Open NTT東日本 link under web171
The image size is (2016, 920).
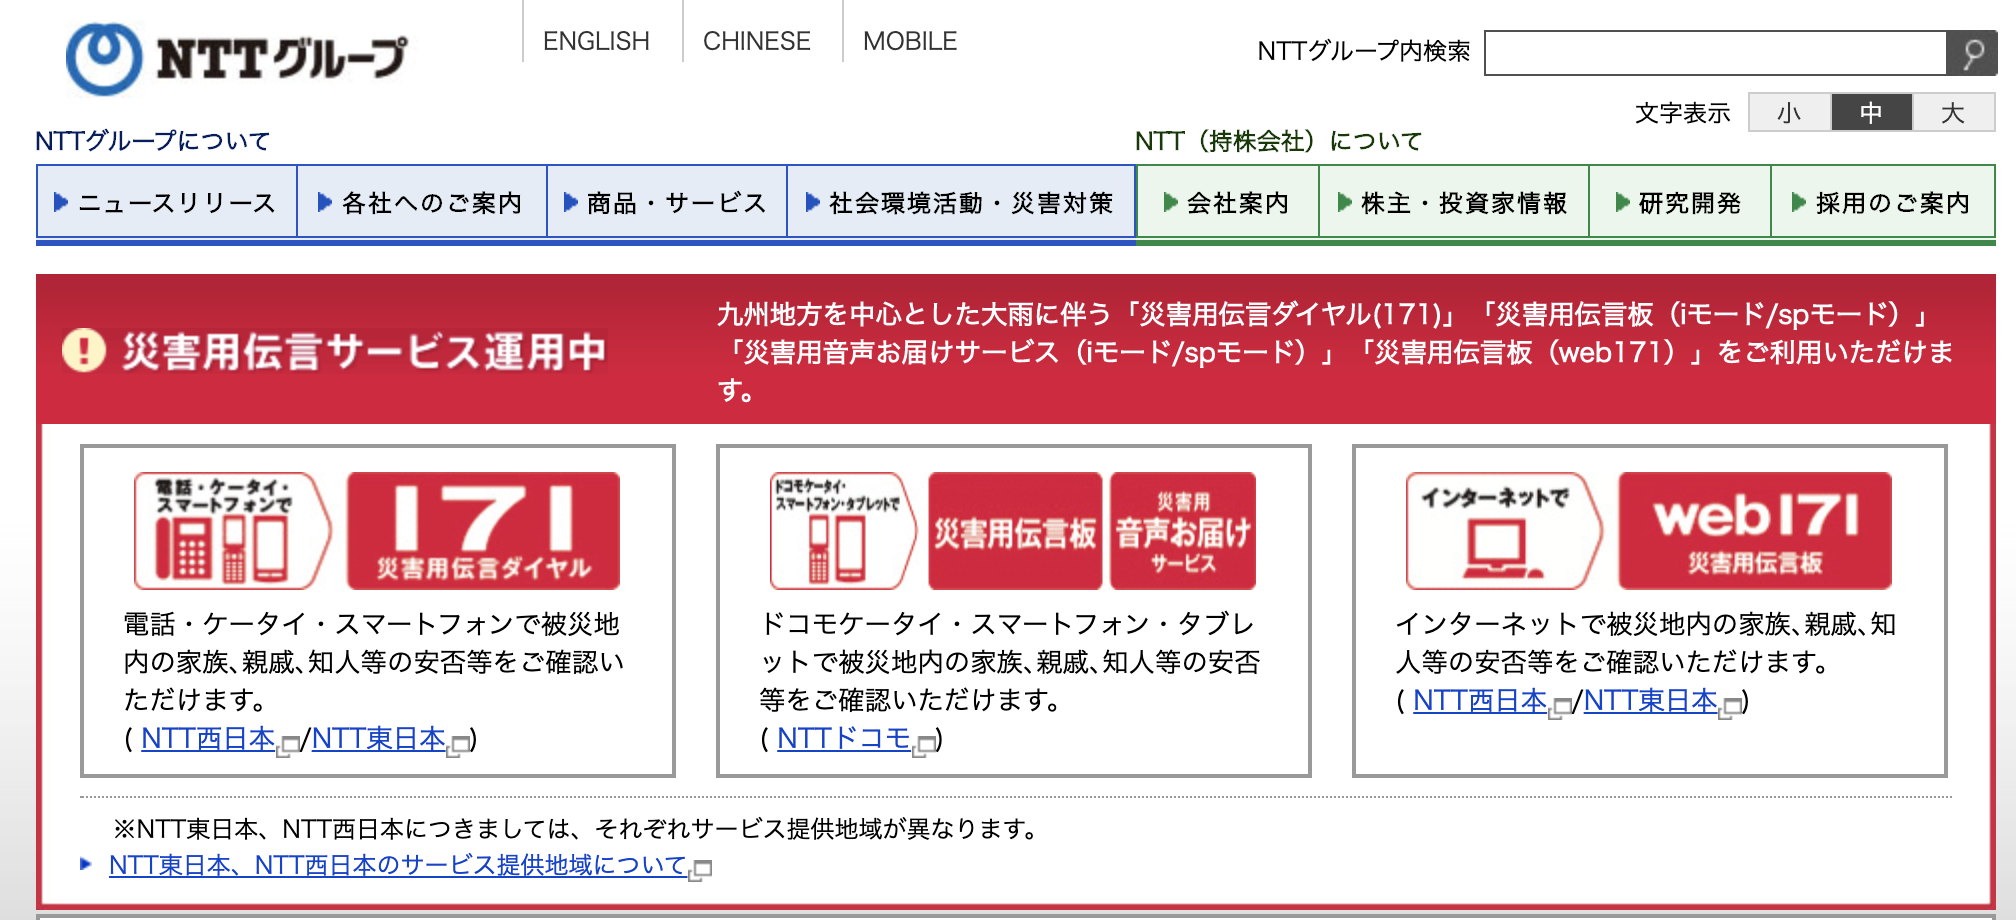(x=1651, y=701)
